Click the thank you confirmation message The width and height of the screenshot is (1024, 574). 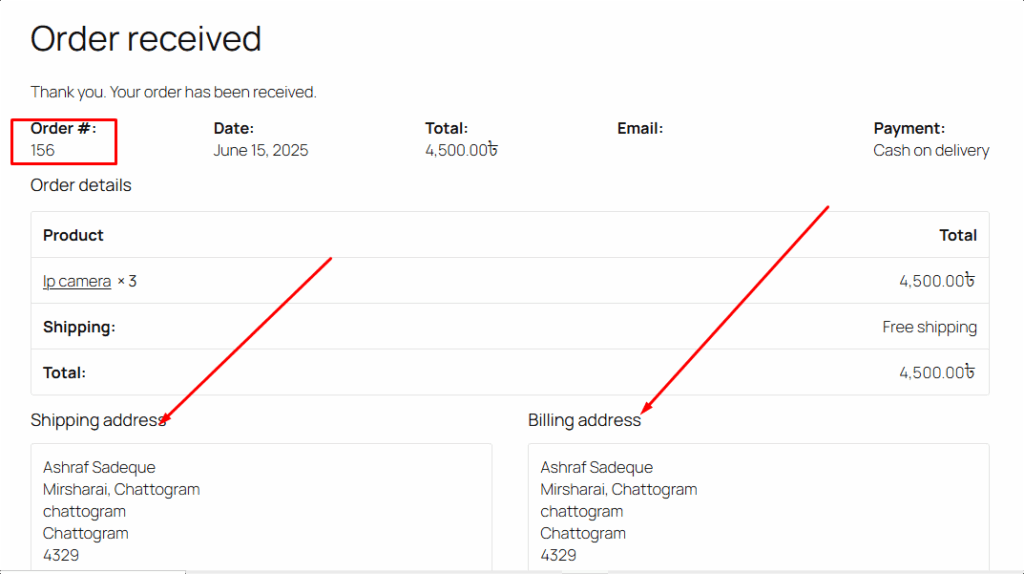(173, 92)
